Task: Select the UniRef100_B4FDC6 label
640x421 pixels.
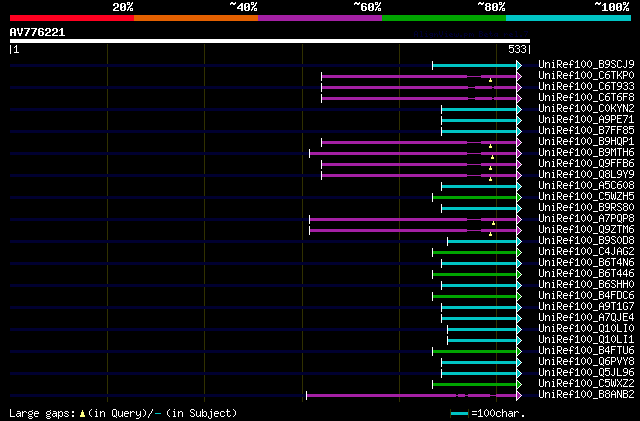Action: click(586, 296)
